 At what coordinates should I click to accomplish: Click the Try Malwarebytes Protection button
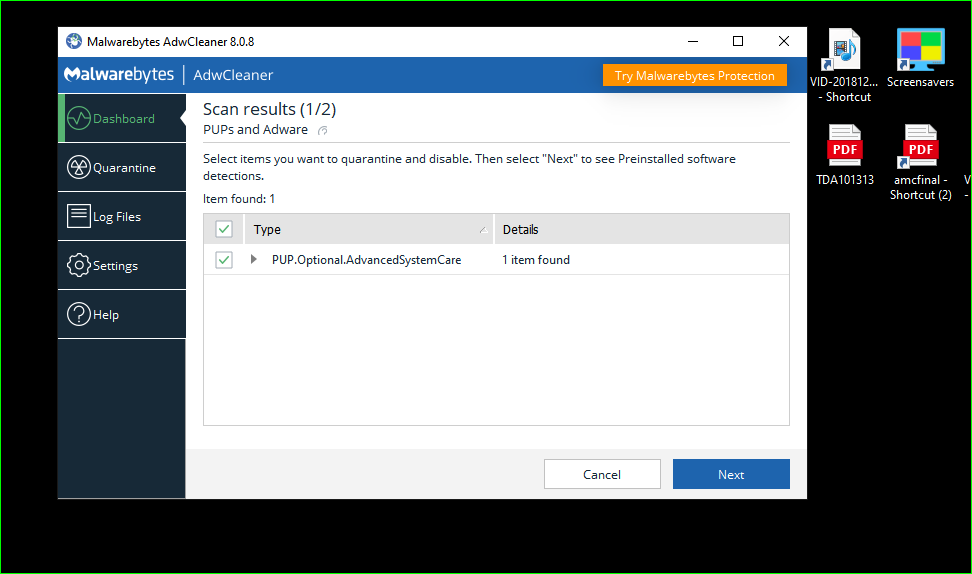[x=695, y=76]
